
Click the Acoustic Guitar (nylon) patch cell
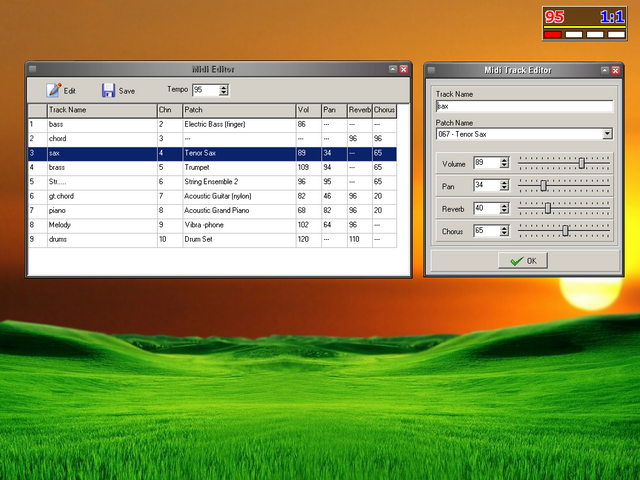click(x=239, y=196)
